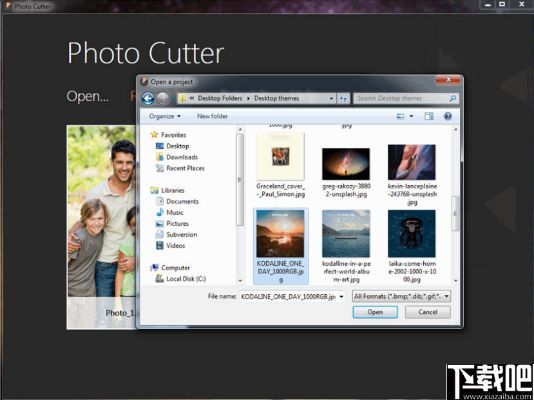Select Local Disk (C:)
Viewport: 534px width, 400px height.
click(x=186, y=279)
